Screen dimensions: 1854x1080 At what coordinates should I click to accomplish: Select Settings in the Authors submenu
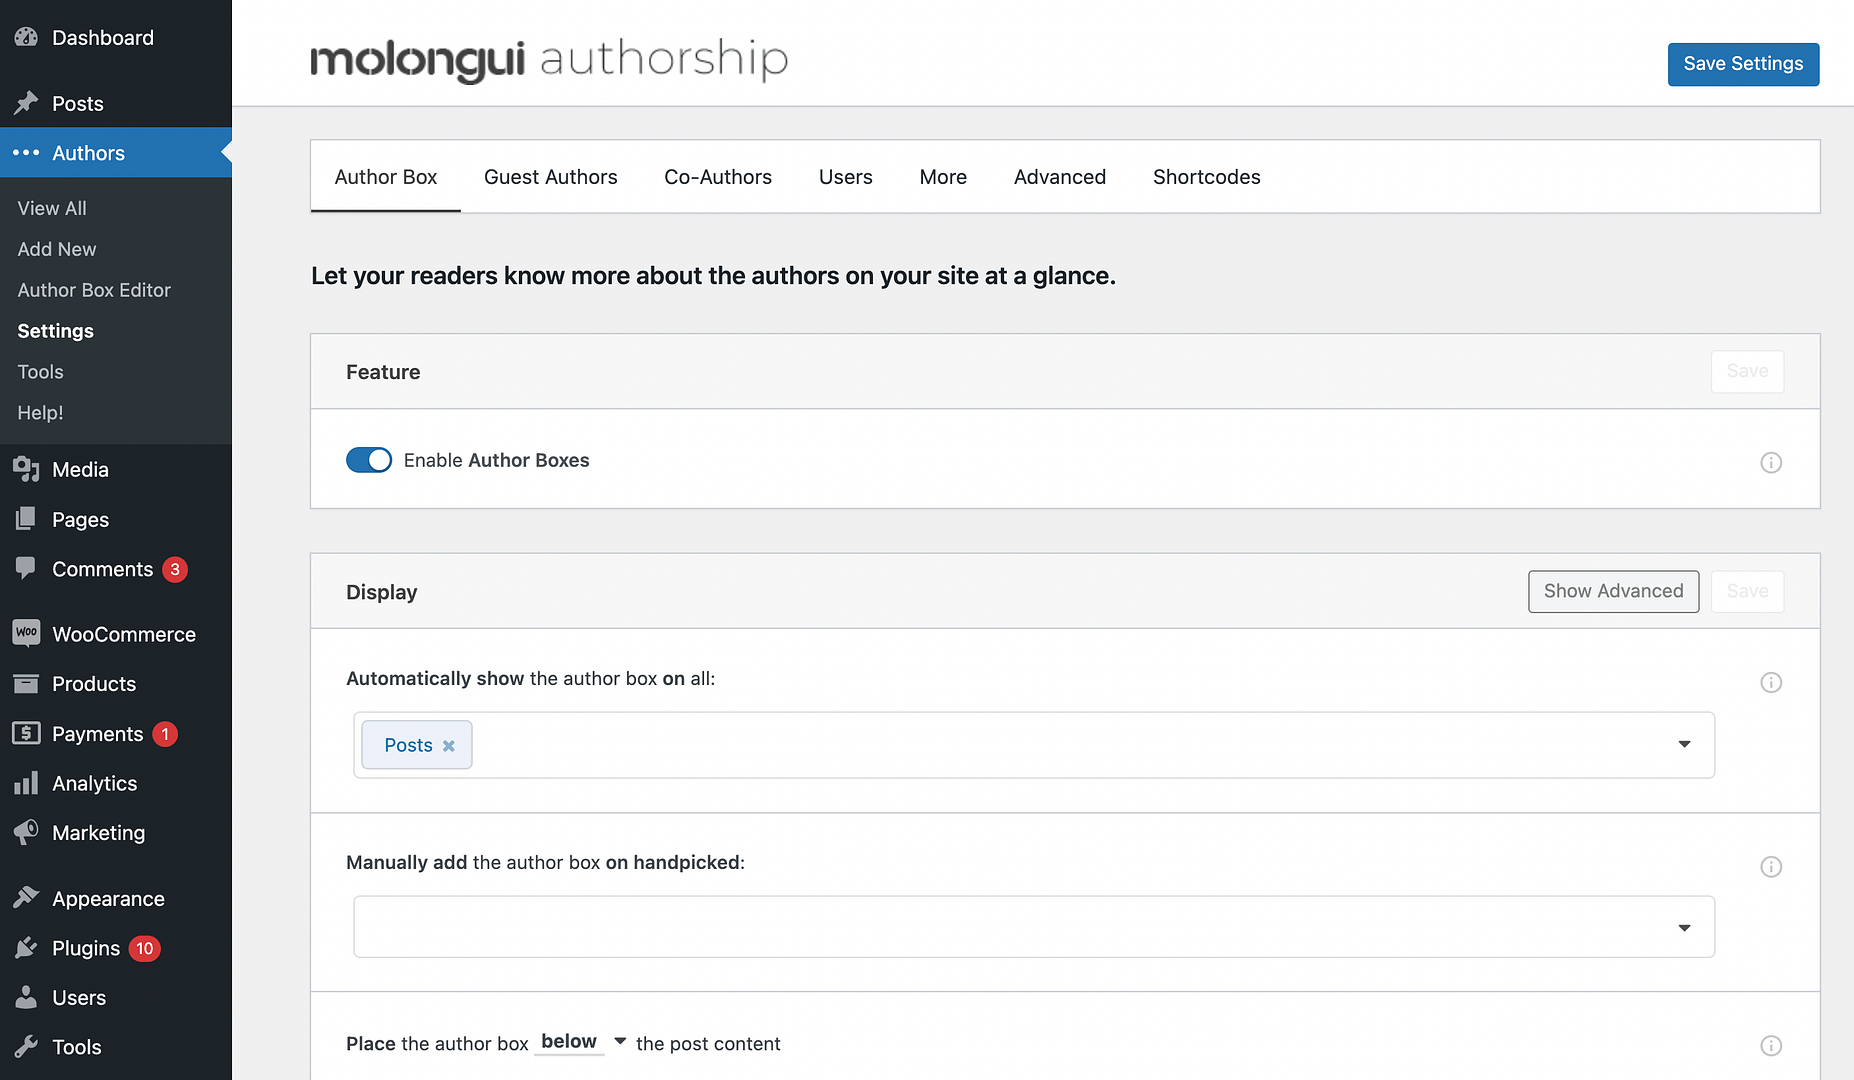(56, 331)
